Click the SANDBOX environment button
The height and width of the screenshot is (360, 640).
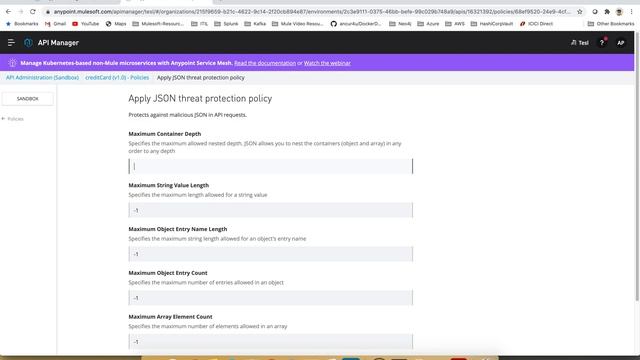pos(28,99)
